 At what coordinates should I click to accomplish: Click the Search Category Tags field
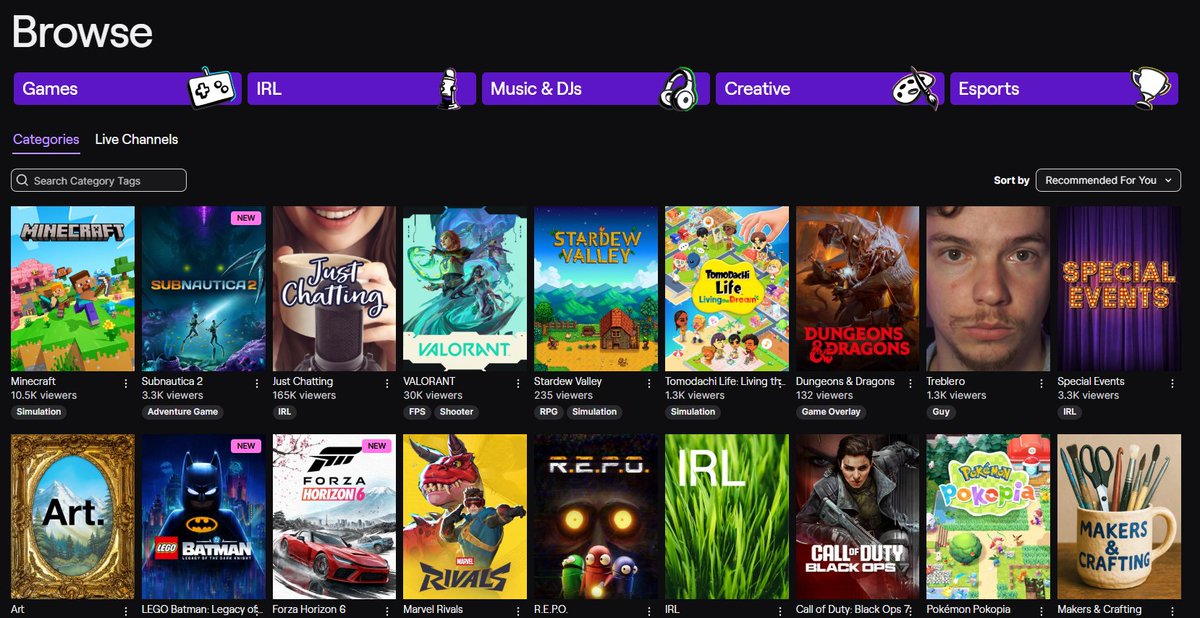(98, 181)
